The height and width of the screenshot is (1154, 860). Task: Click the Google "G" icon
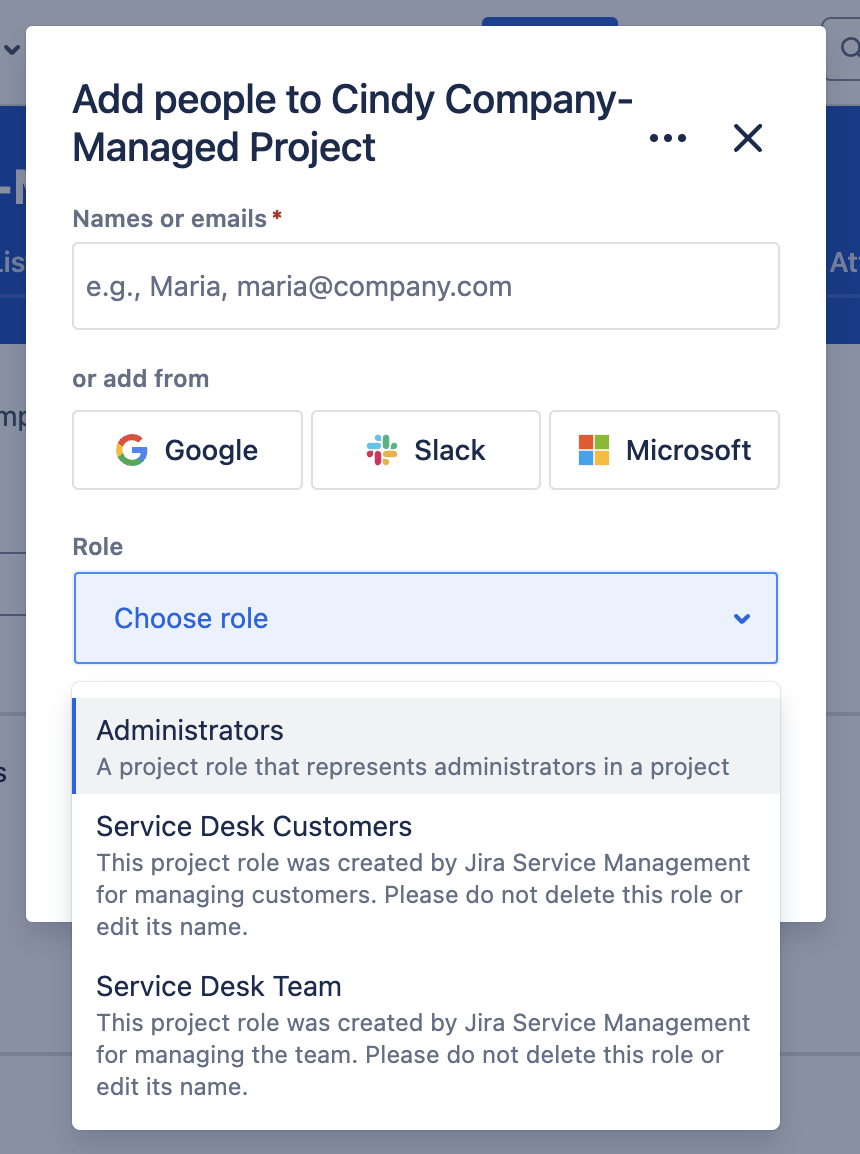[130, 450]
